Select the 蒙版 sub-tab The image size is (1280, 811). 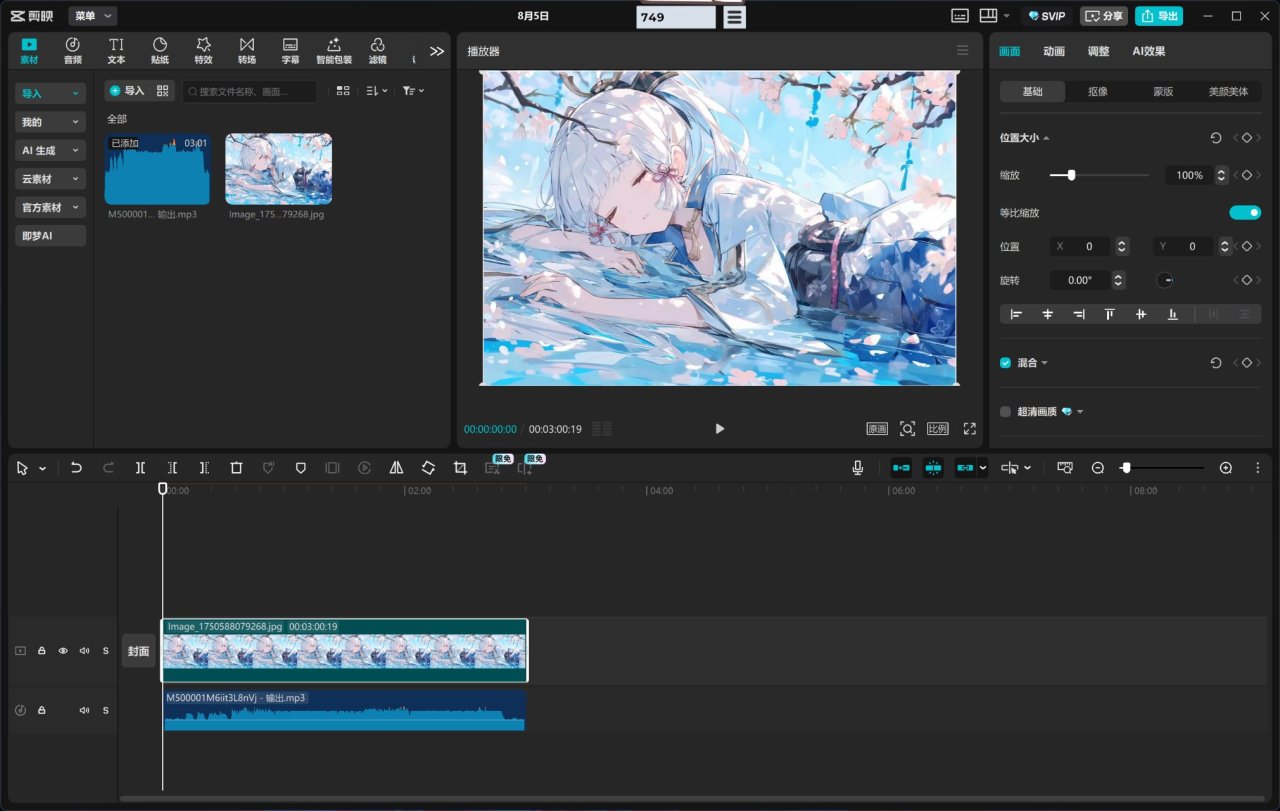tap(1163, 91)
